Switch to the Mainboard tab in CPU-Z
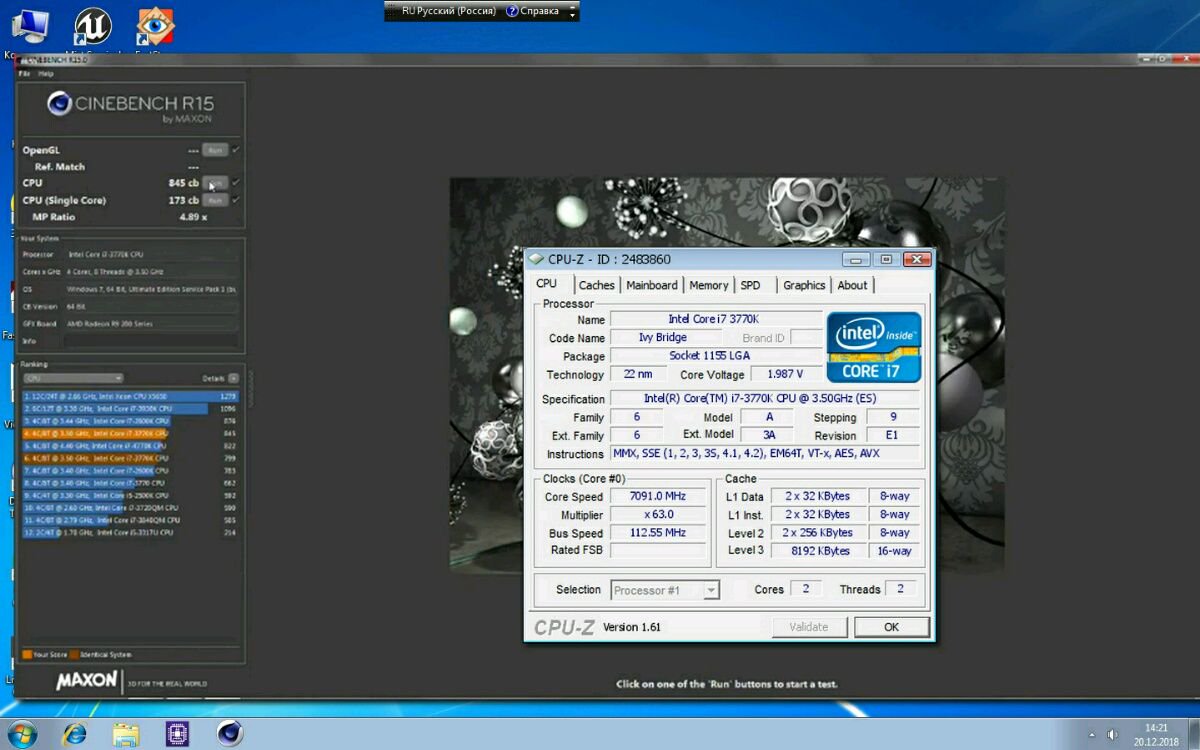 point(652,285)
